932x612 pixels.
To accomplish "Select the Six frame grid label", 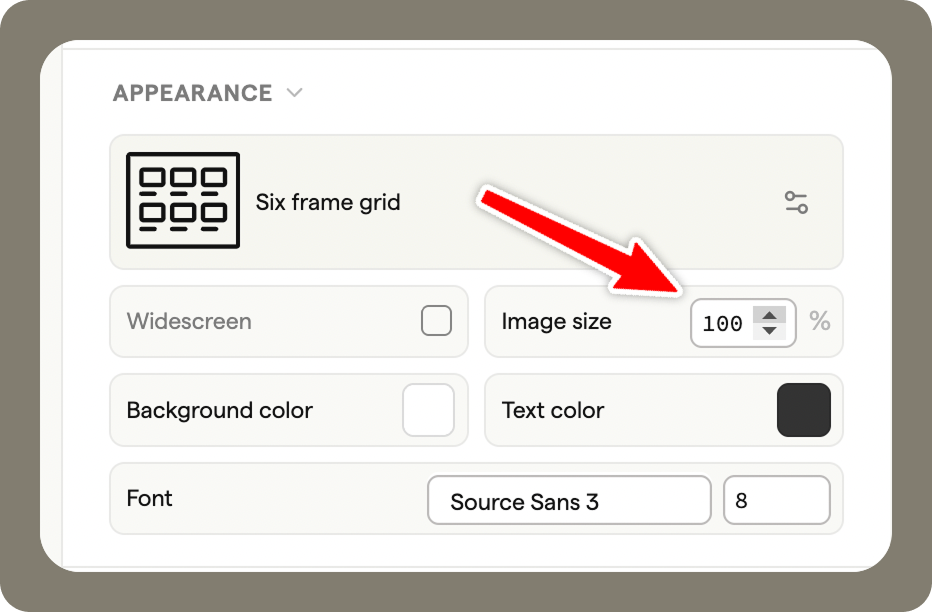I will coord(328,202).
